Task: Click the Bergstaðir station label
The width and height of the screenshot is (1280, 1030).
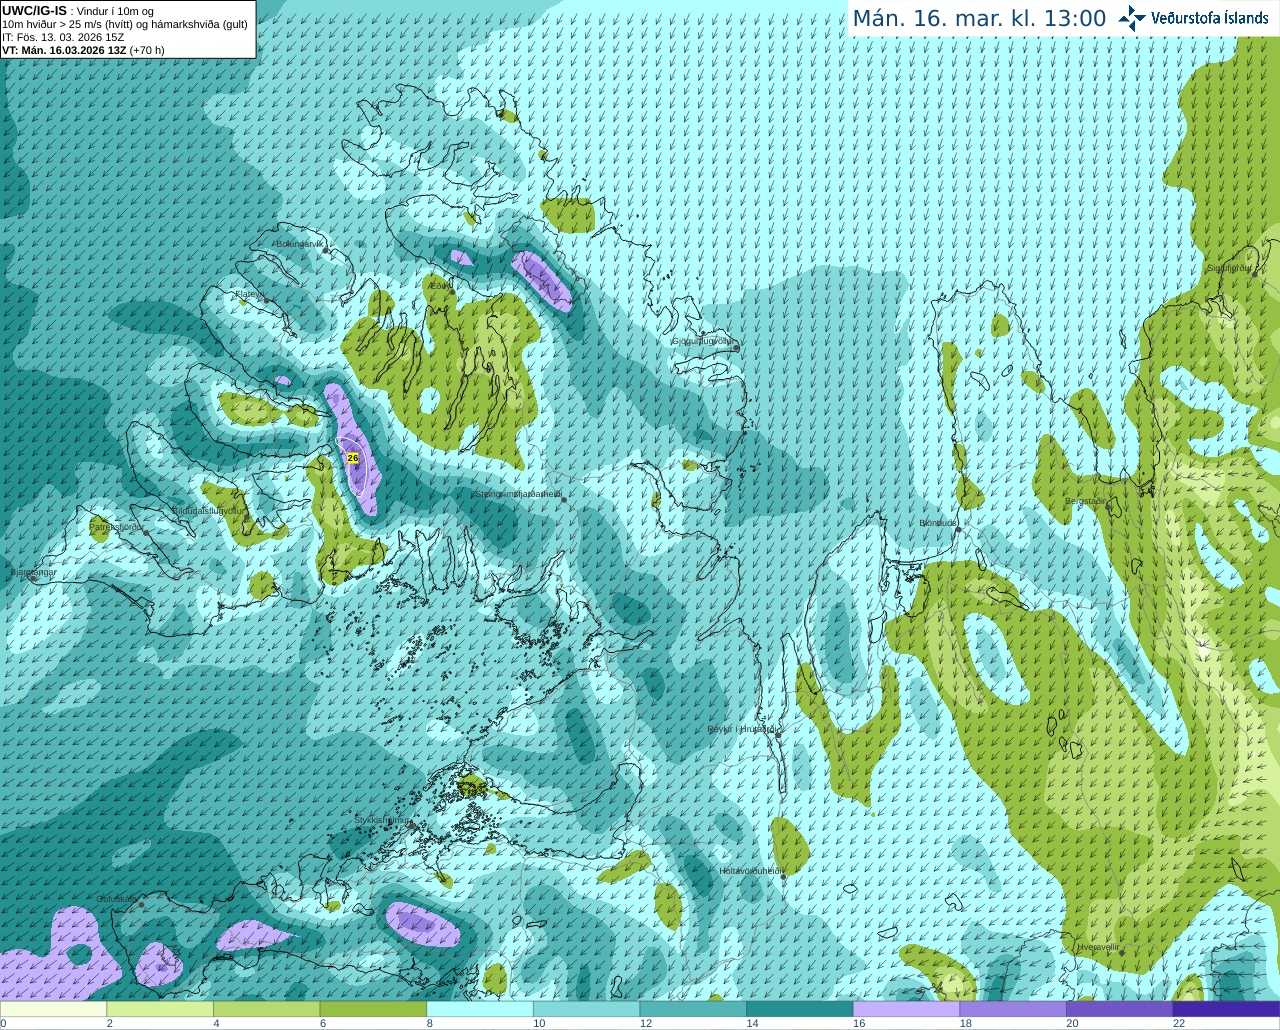Action: coord(1086,501)
